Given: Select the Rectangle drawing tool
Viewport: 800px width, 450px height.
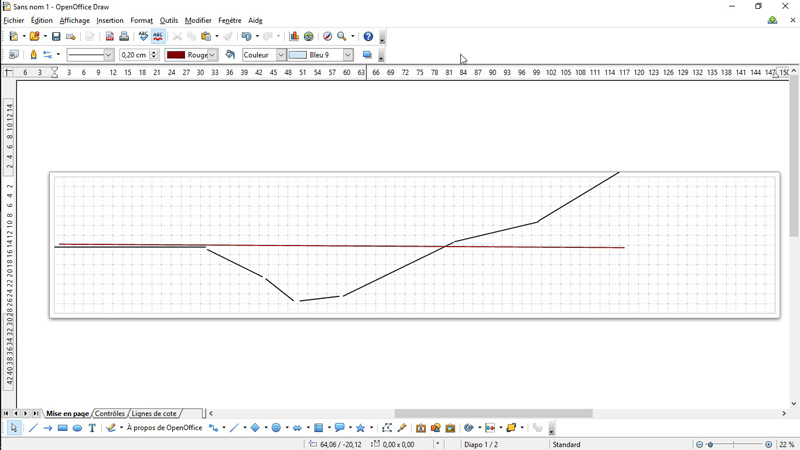Looking at the screenshot, I should pyautogui.click(x=62, y=428).
